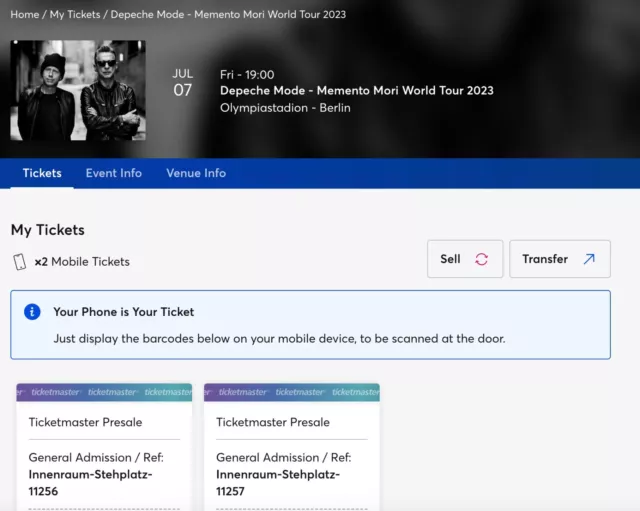Open the Depeche Mode band photo thumbnail
The image size is (640, 511).
78,90
